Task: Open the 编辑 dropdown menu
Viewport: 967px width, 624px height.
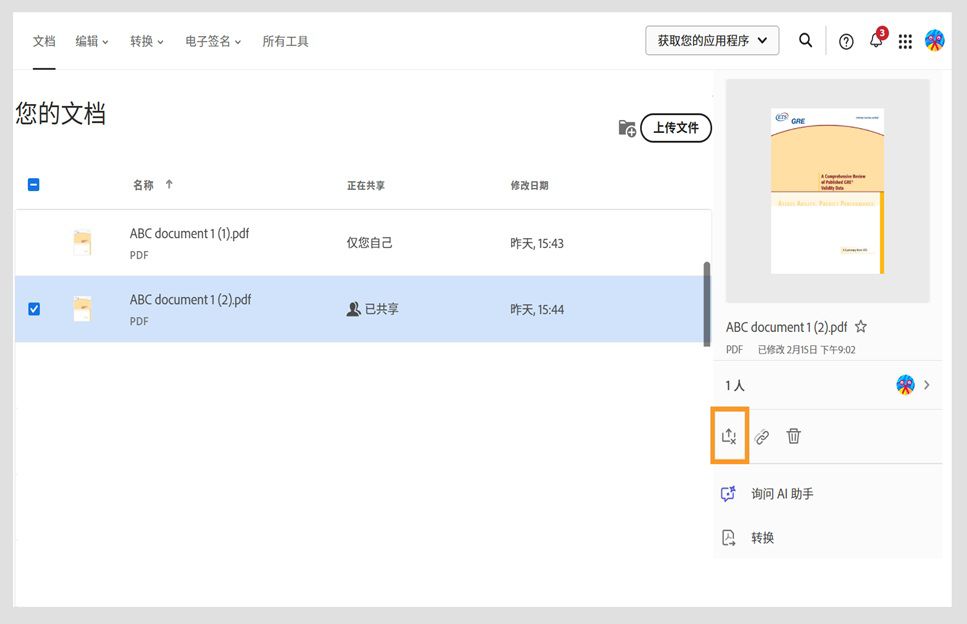Action: (x=91, y=41)
